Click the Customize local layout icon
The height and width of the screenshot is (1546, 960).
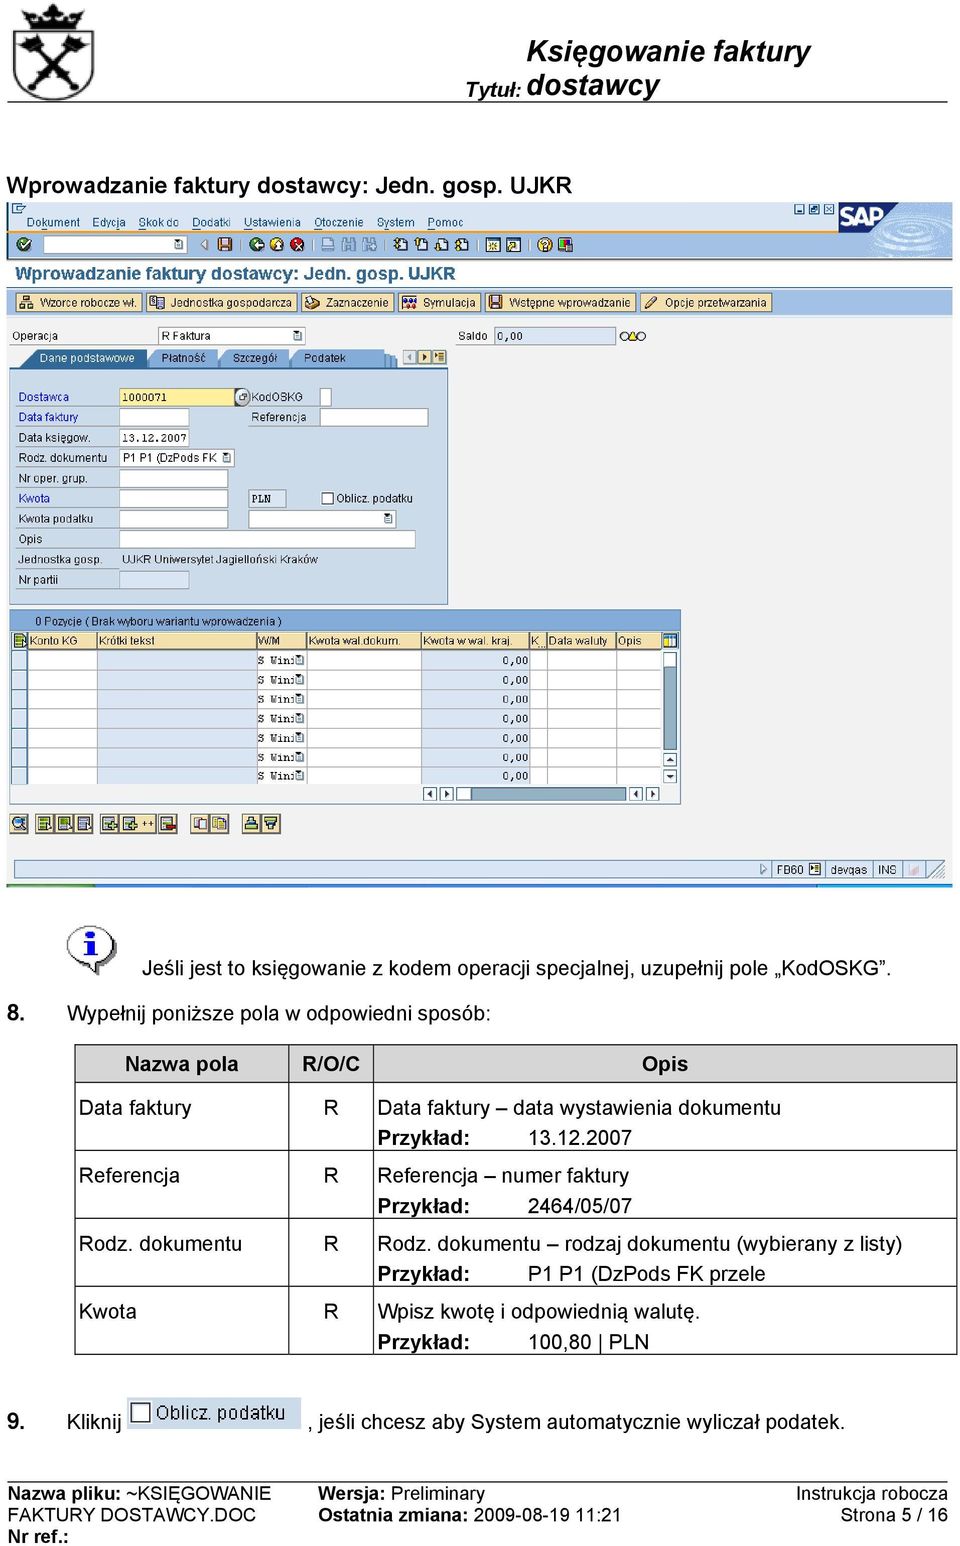click(566, 244)
